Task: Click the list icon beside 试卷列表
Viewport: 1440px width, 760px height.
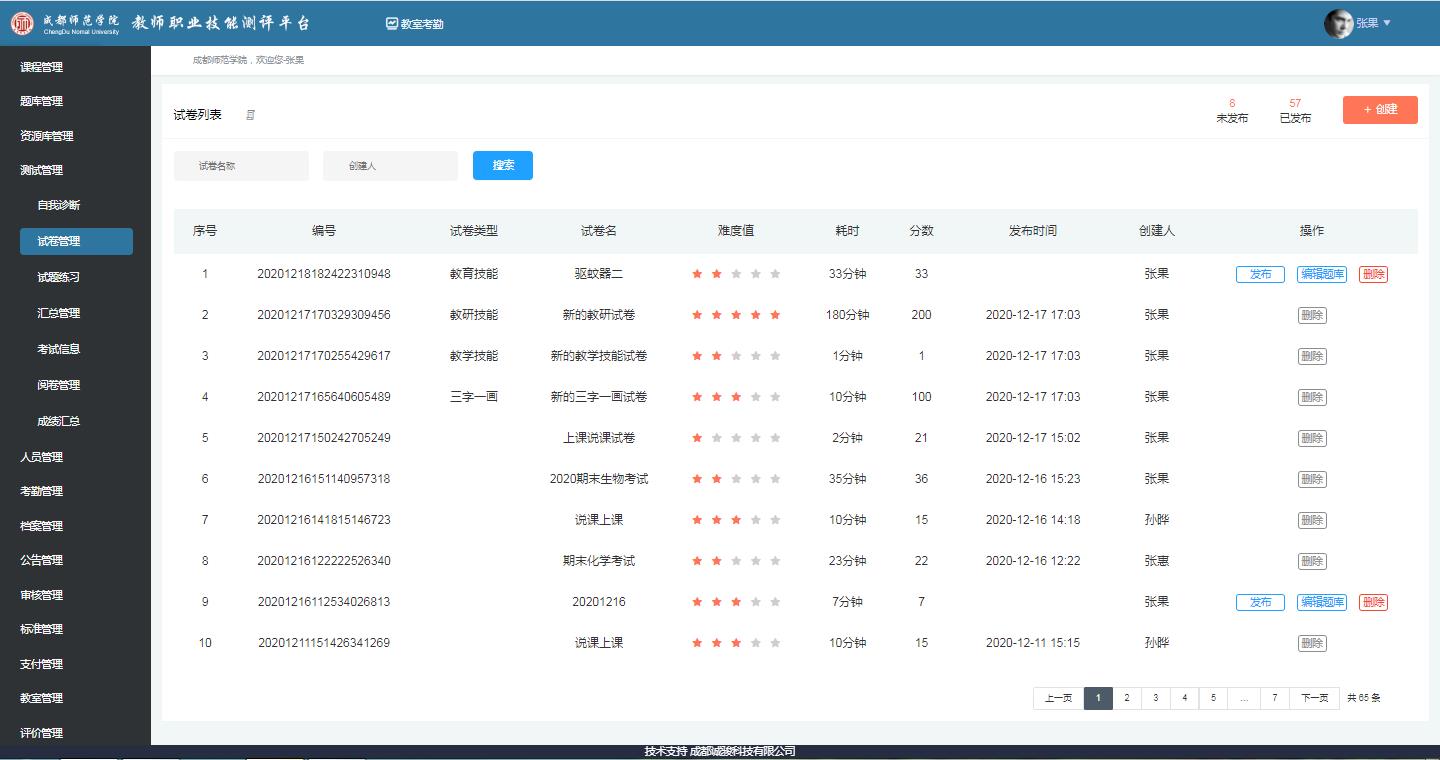Action: coord(250,115)
